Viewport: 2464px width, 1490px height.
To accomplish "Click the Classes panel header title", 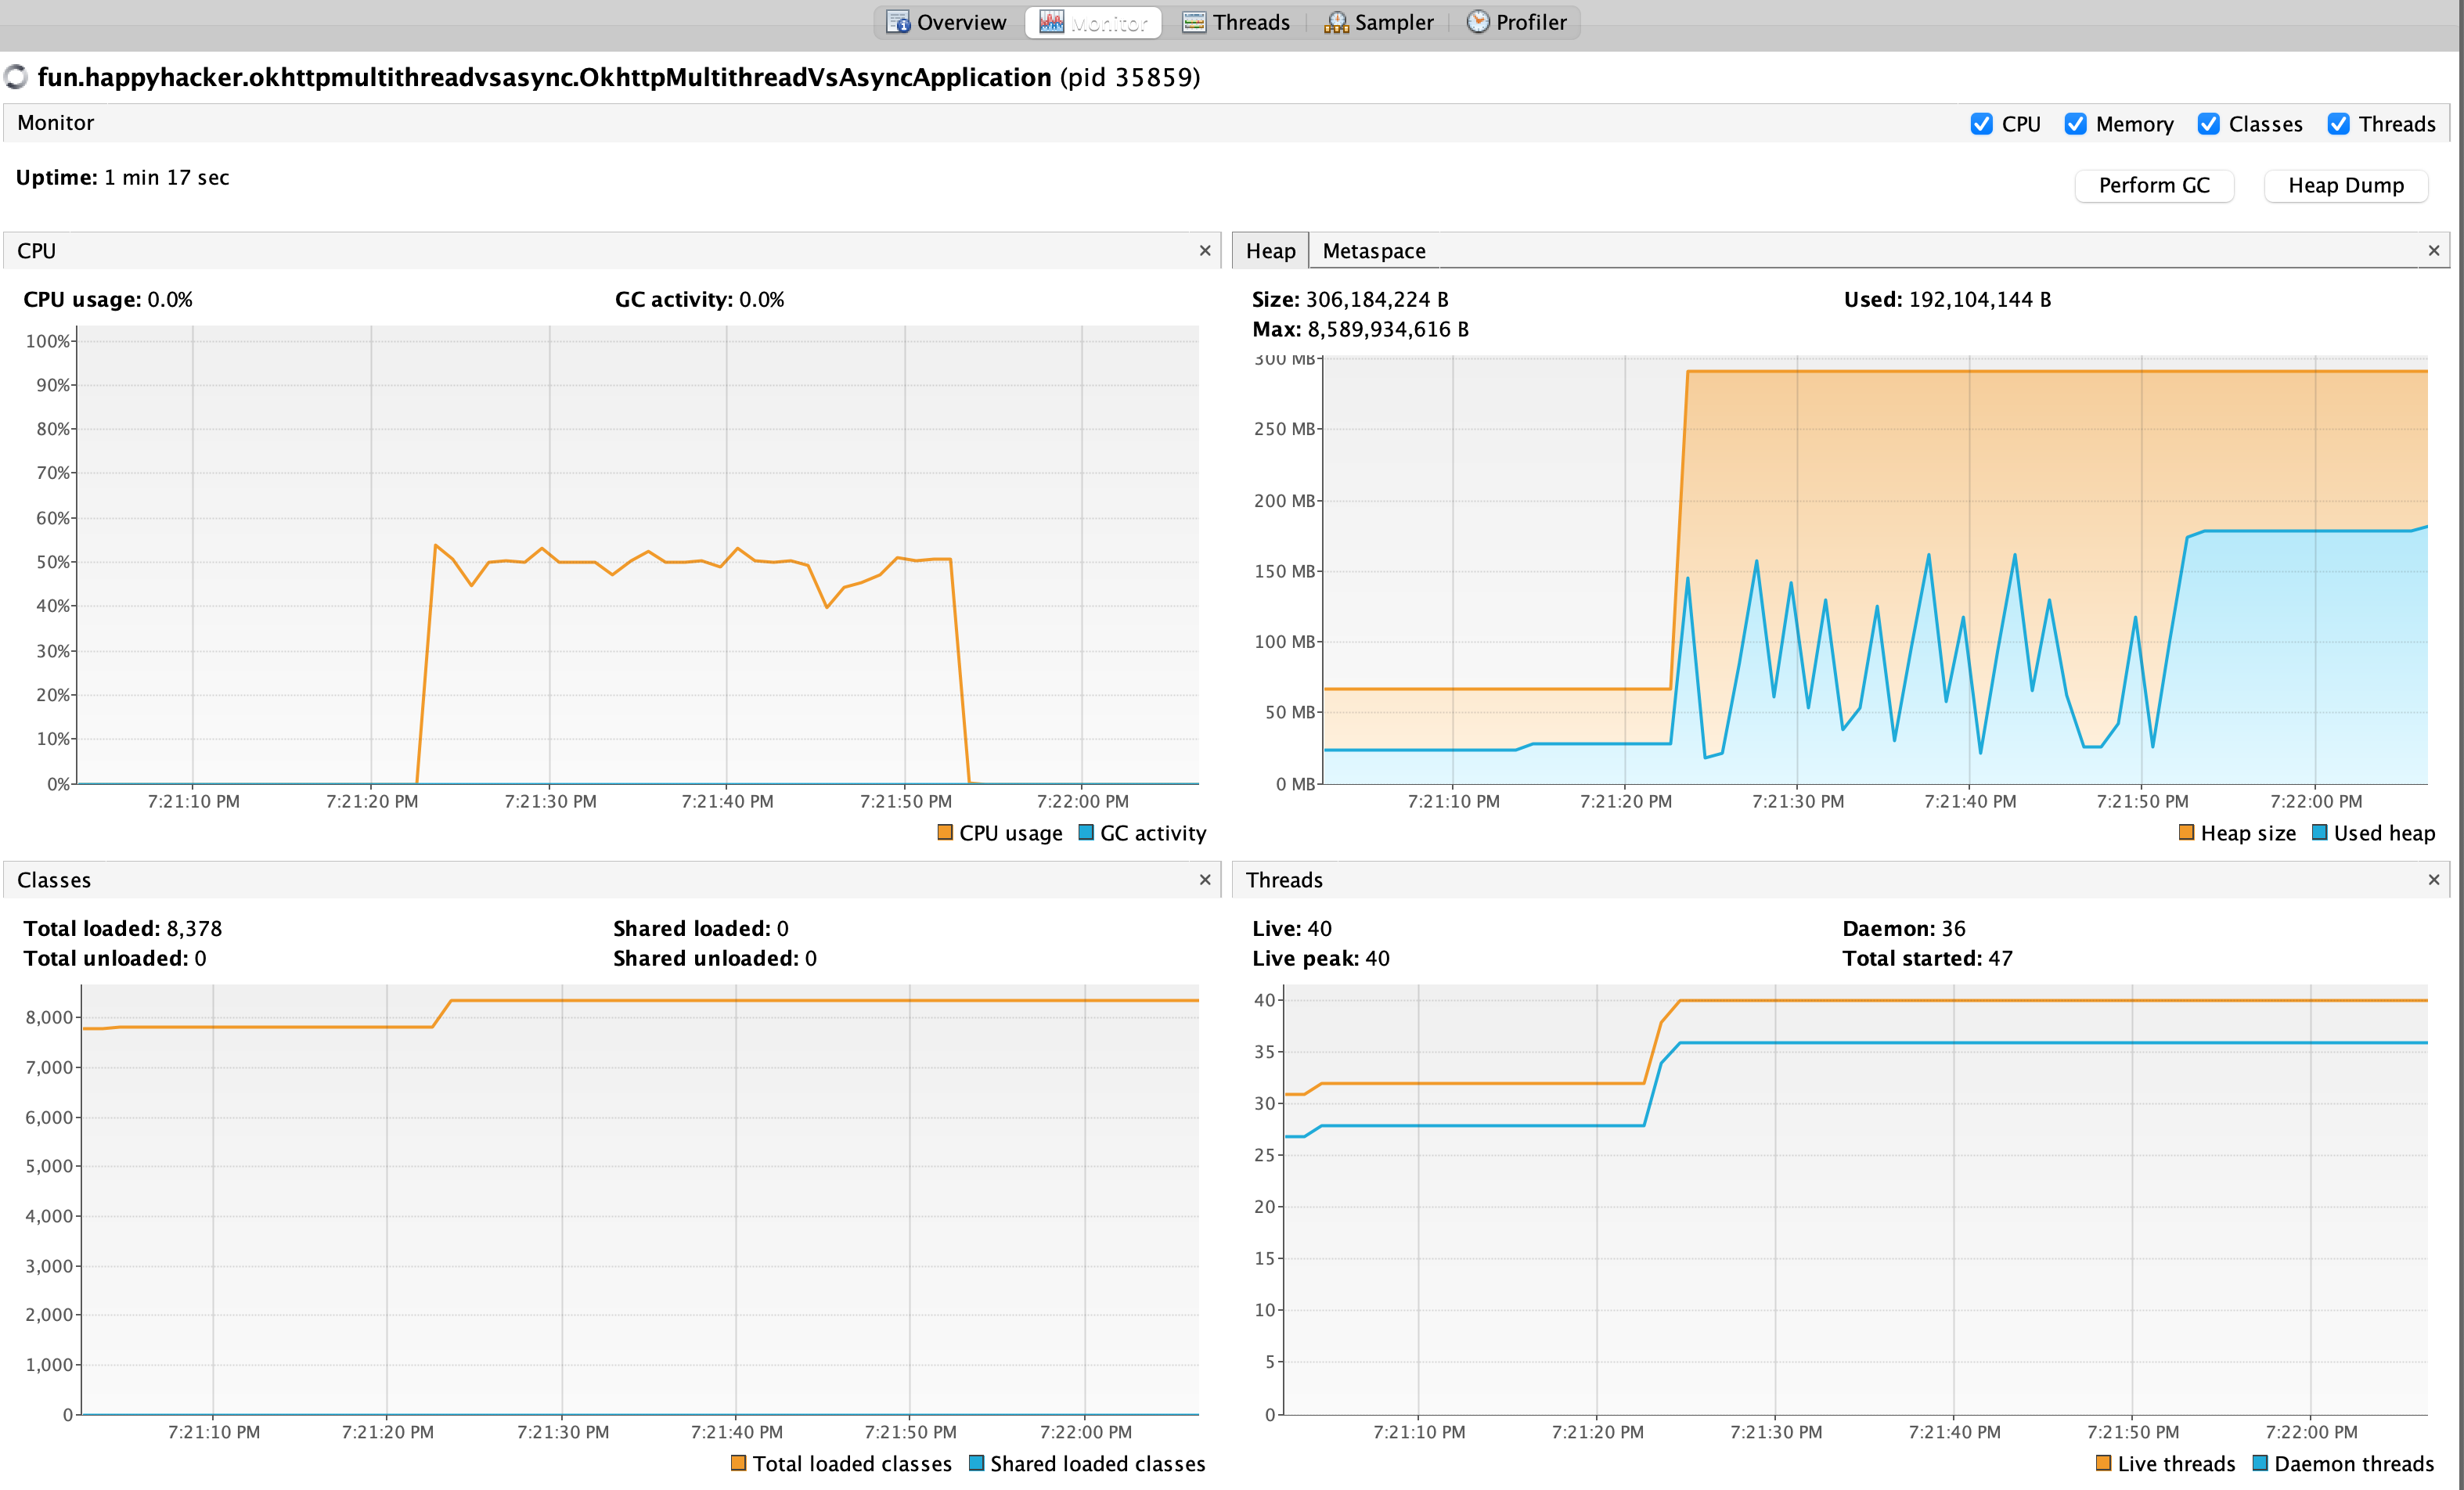I will tap(54, 880).
